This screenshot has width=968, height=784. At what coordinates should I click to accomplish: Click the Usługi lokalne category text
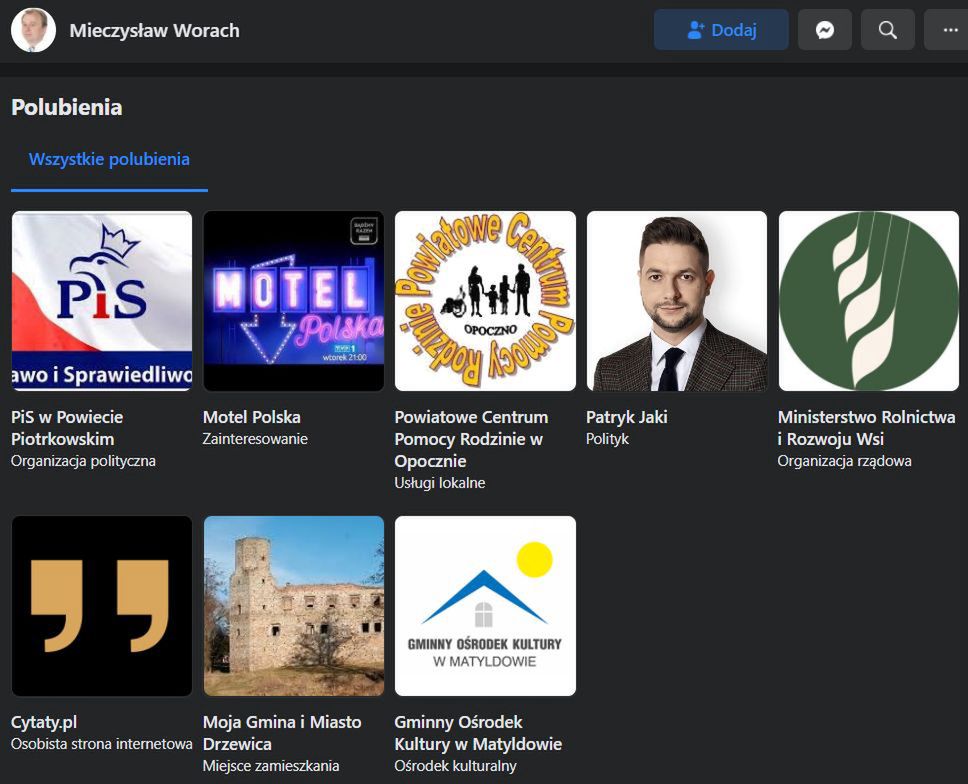pyautogui.click(x=440, y=483)
